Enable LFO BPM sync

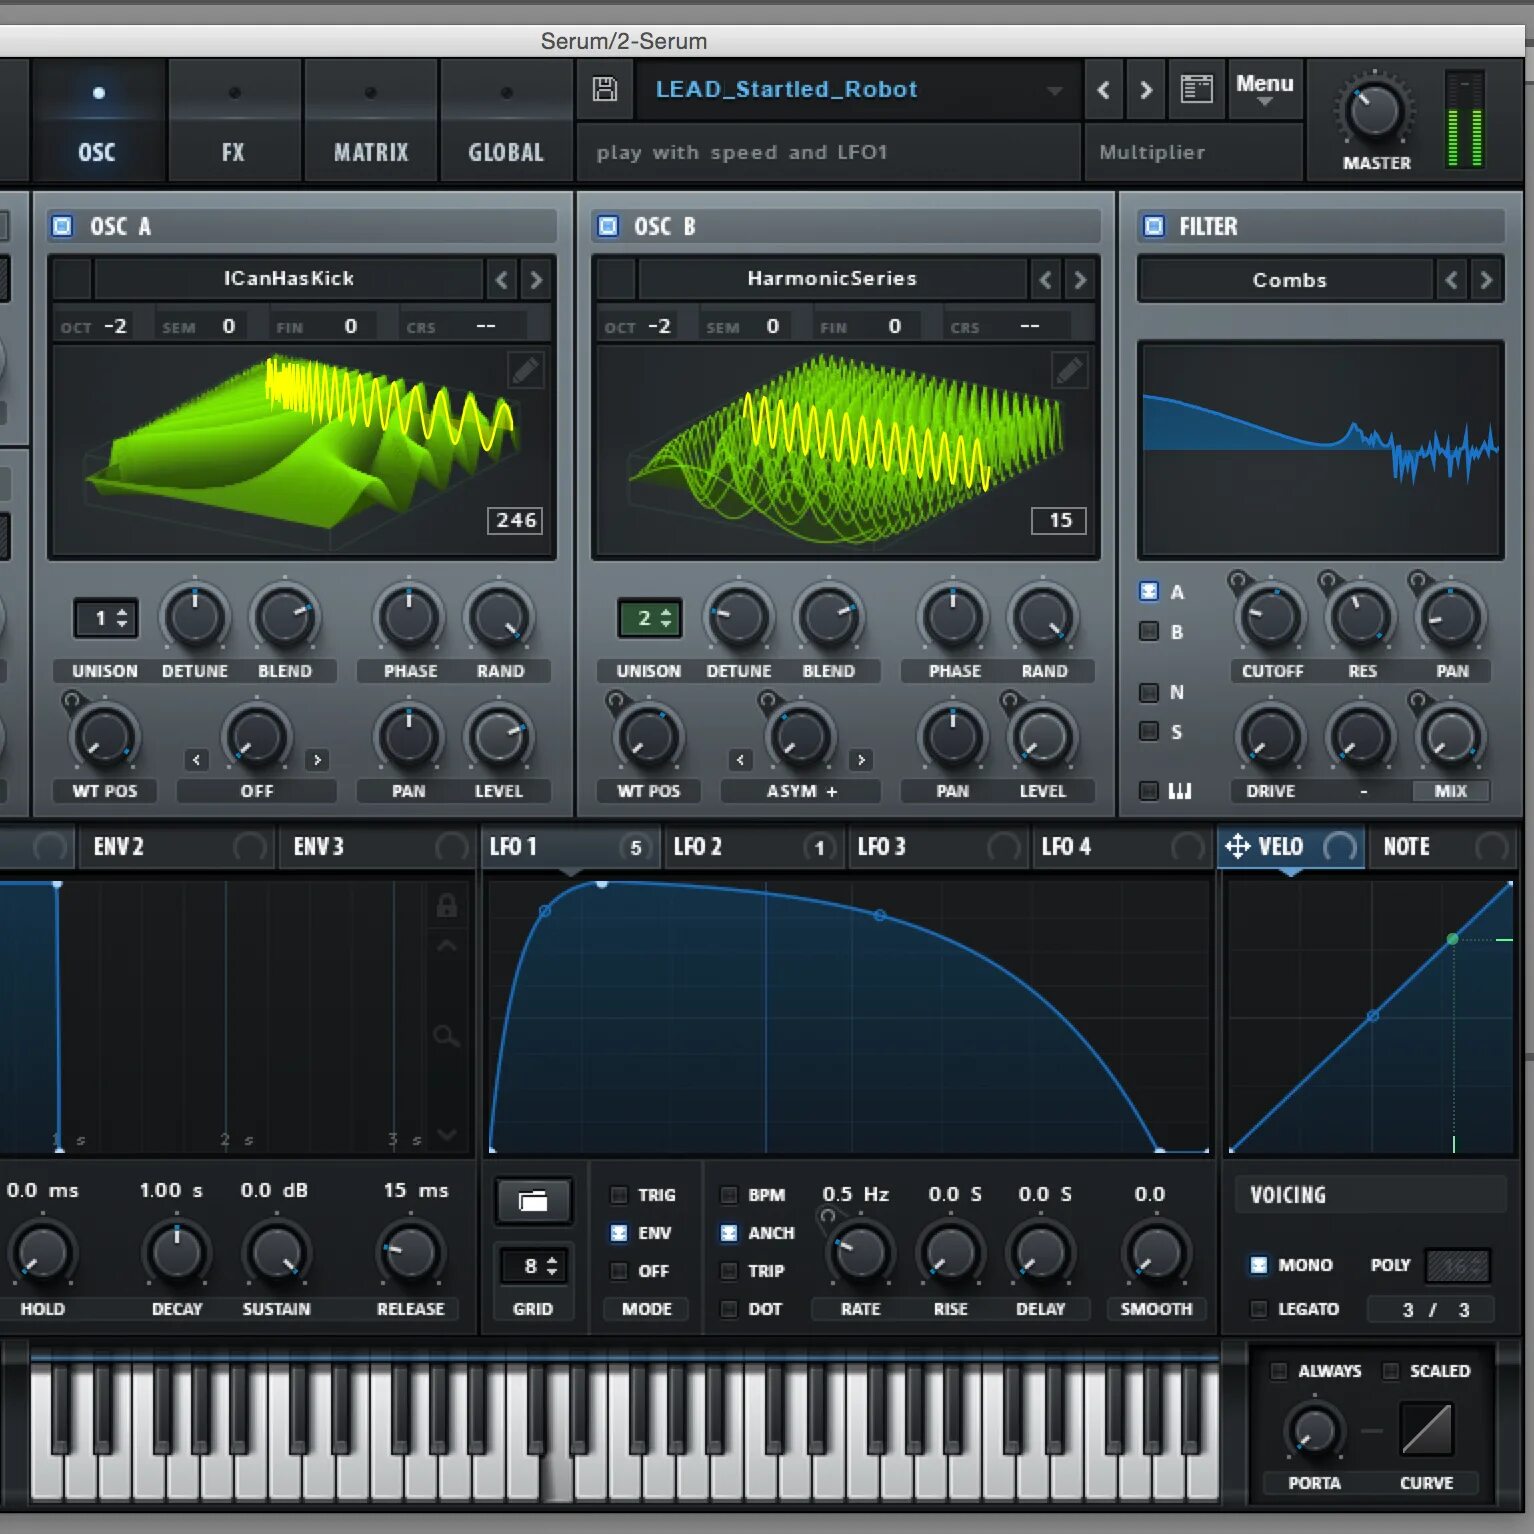tap(729, 1195)
